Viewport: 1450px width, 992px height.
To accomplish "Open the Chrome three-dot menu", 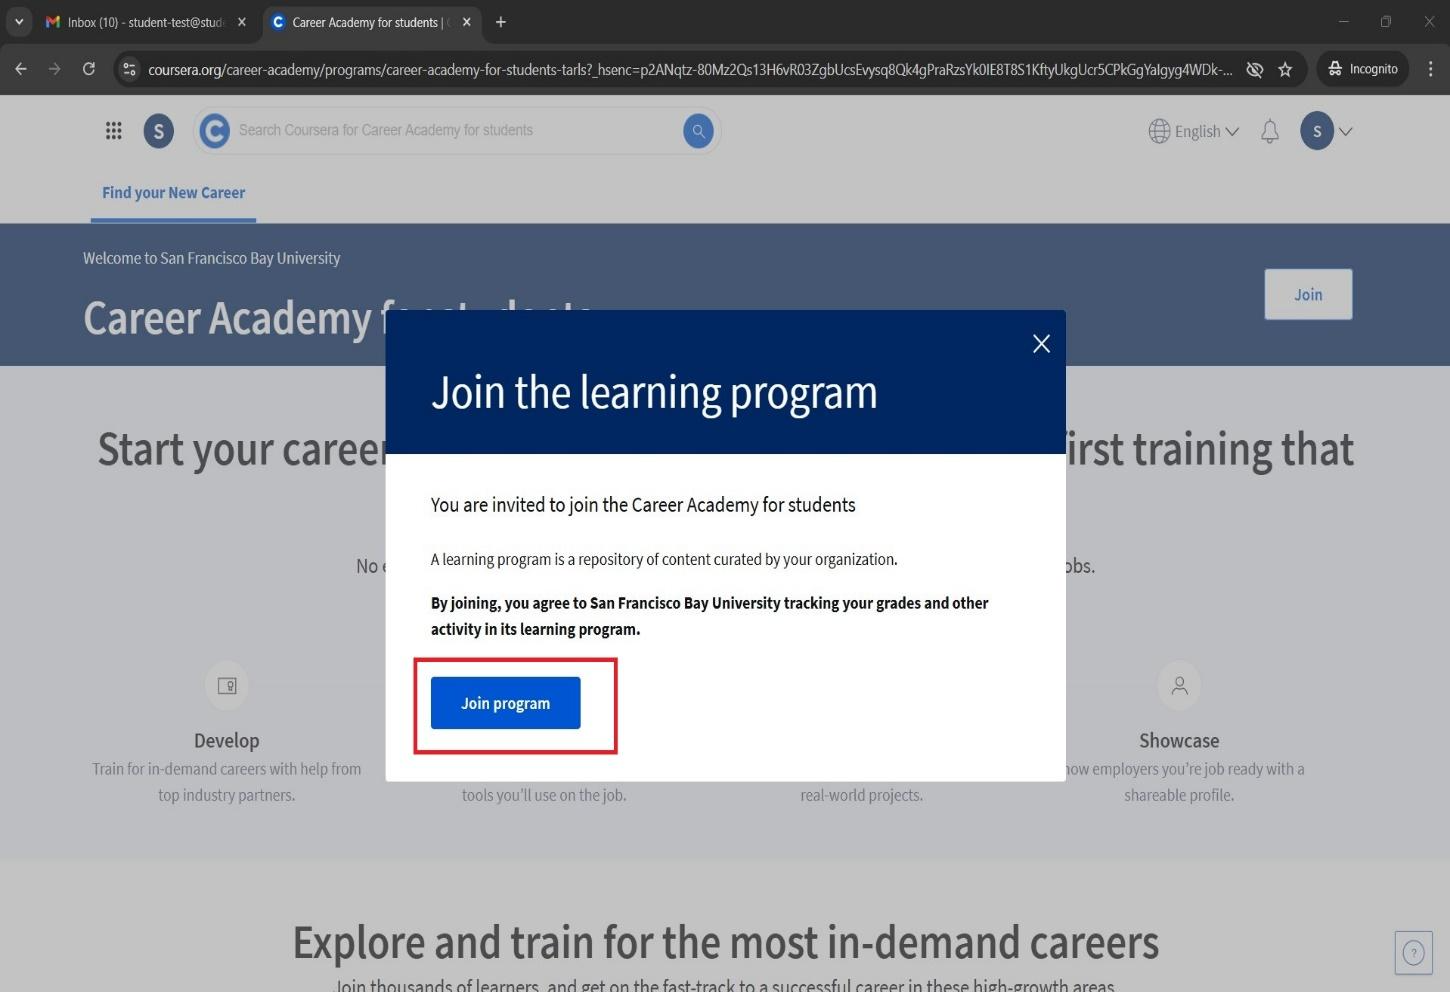I will tap(1431, 69).
